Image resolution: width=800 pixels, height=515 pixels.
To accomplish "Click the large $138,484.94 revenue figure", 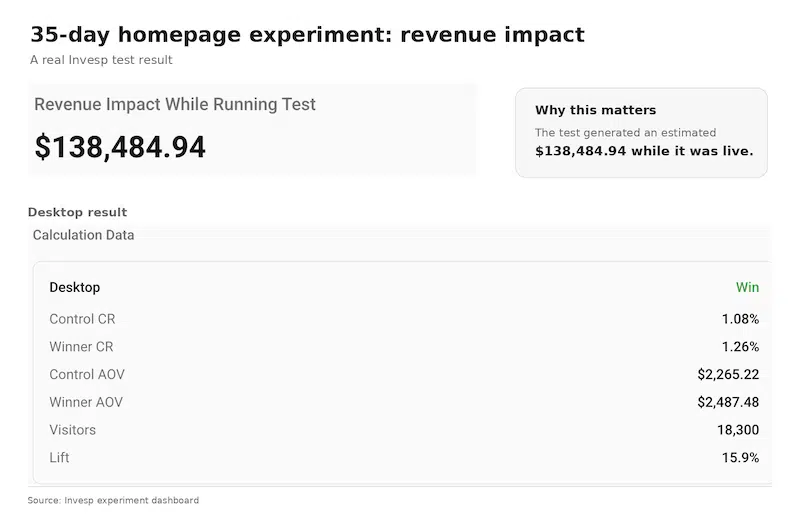I will (x=120, y=147).
